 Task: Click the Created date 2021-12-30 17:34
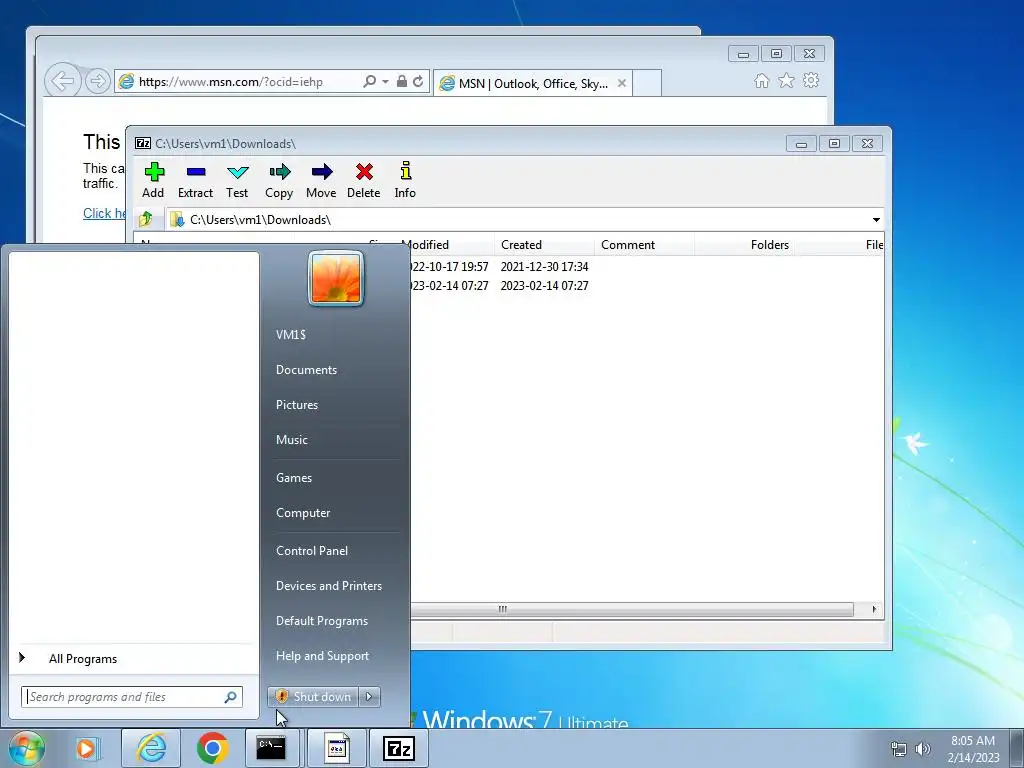click(x=544, y=266)
